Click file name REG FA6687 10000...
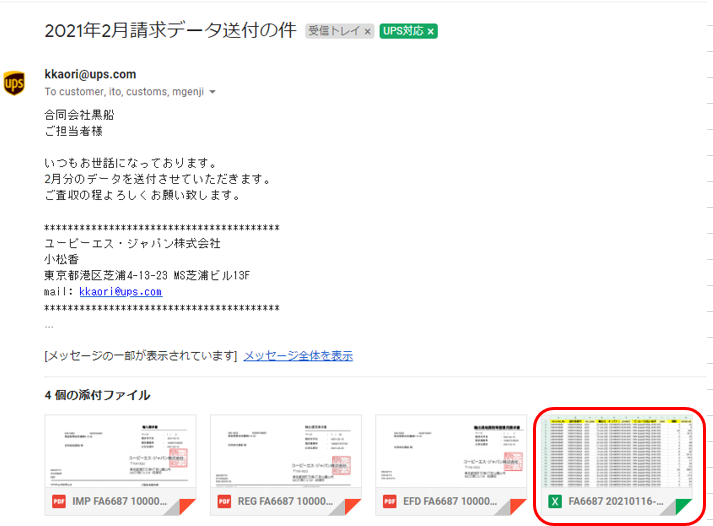This screenshot has width=713, height=526. (285, 501)
